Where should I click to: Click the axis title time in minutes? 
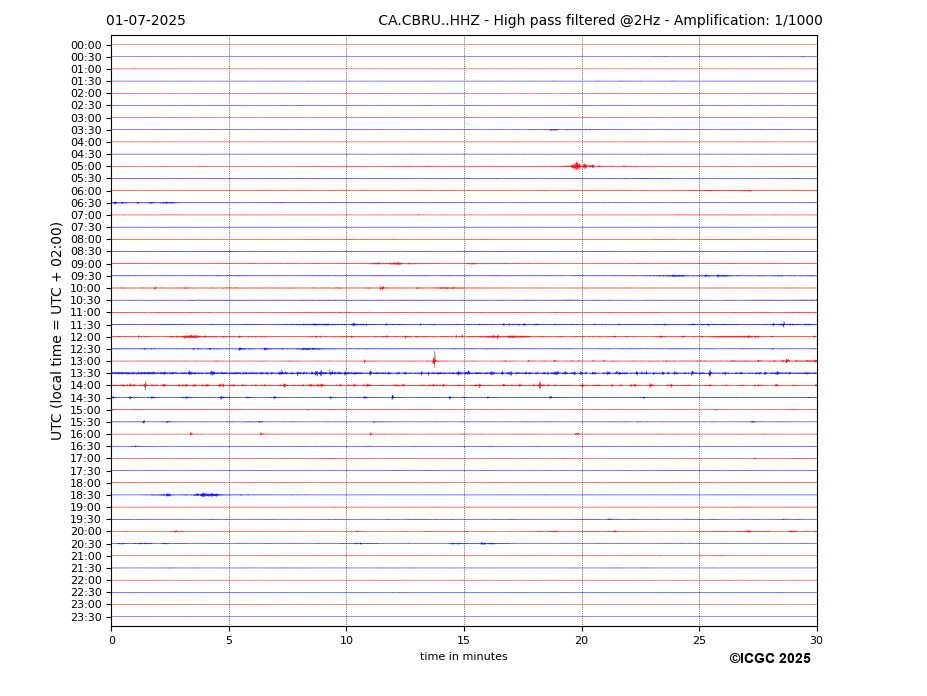(464, 656)
